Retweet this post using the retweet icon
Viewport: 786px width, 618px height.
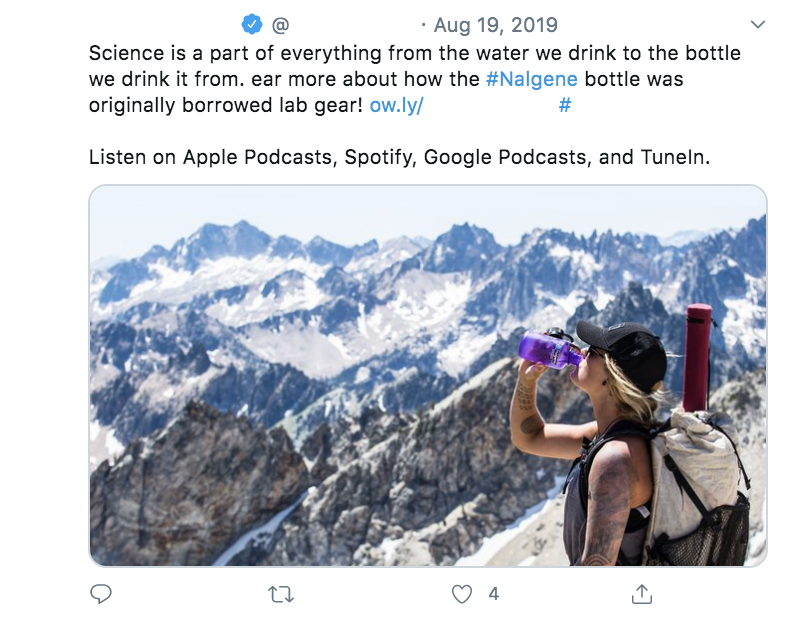pos(281,594)
